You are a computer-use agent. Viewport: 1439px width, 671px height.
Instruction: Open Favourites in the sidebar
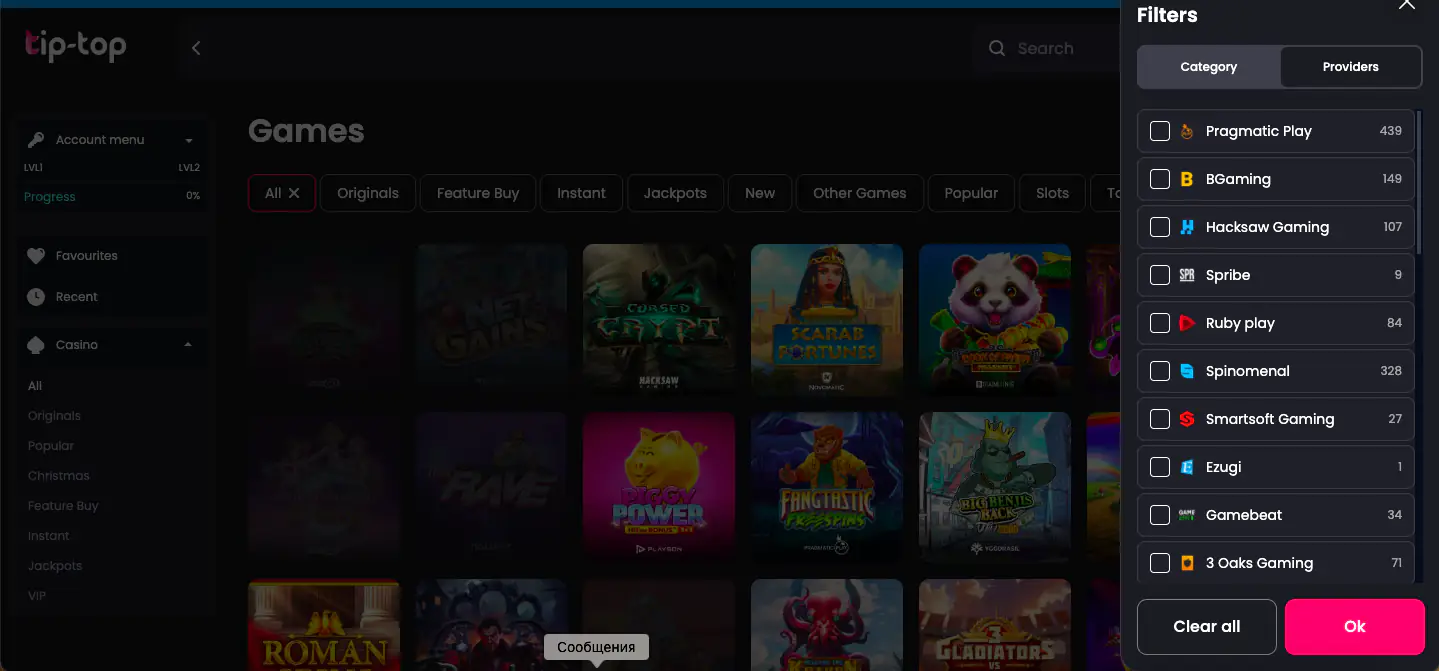tap(87, 256)
